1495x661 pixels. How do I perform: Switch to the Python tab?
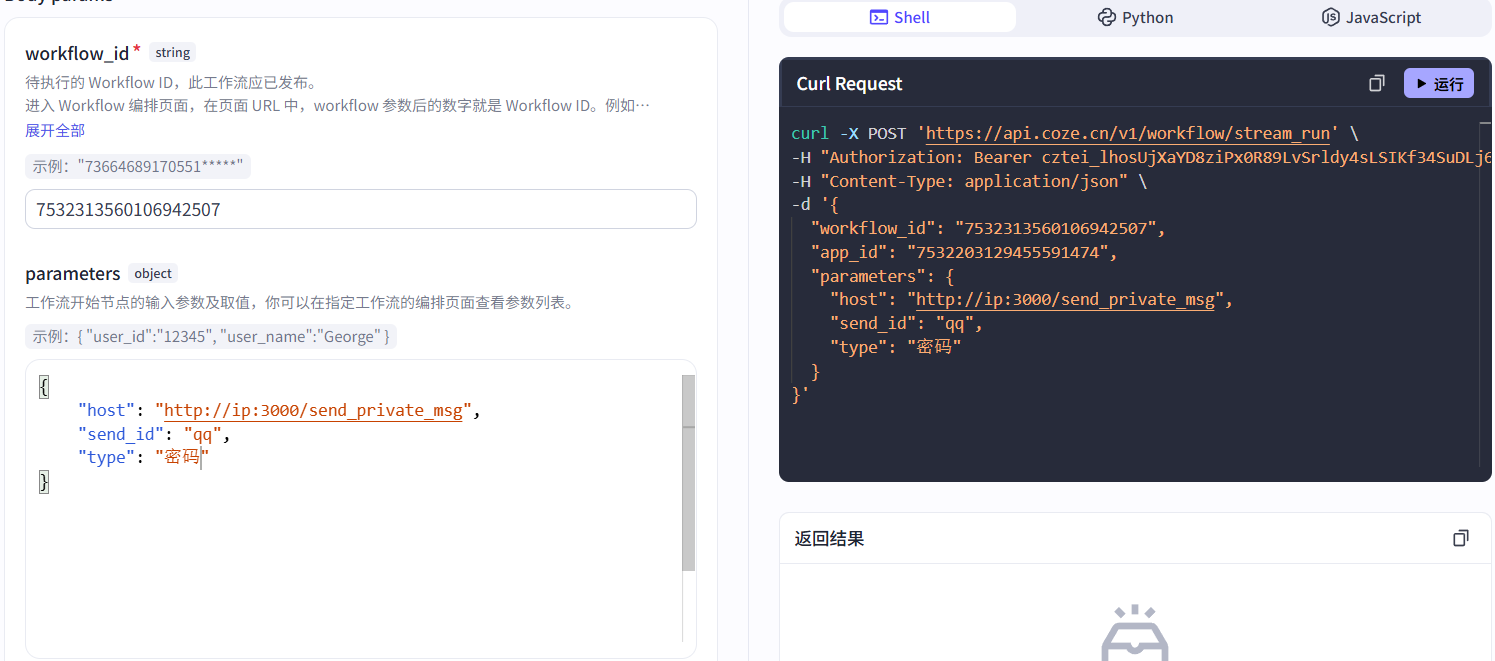point(1135,17)
